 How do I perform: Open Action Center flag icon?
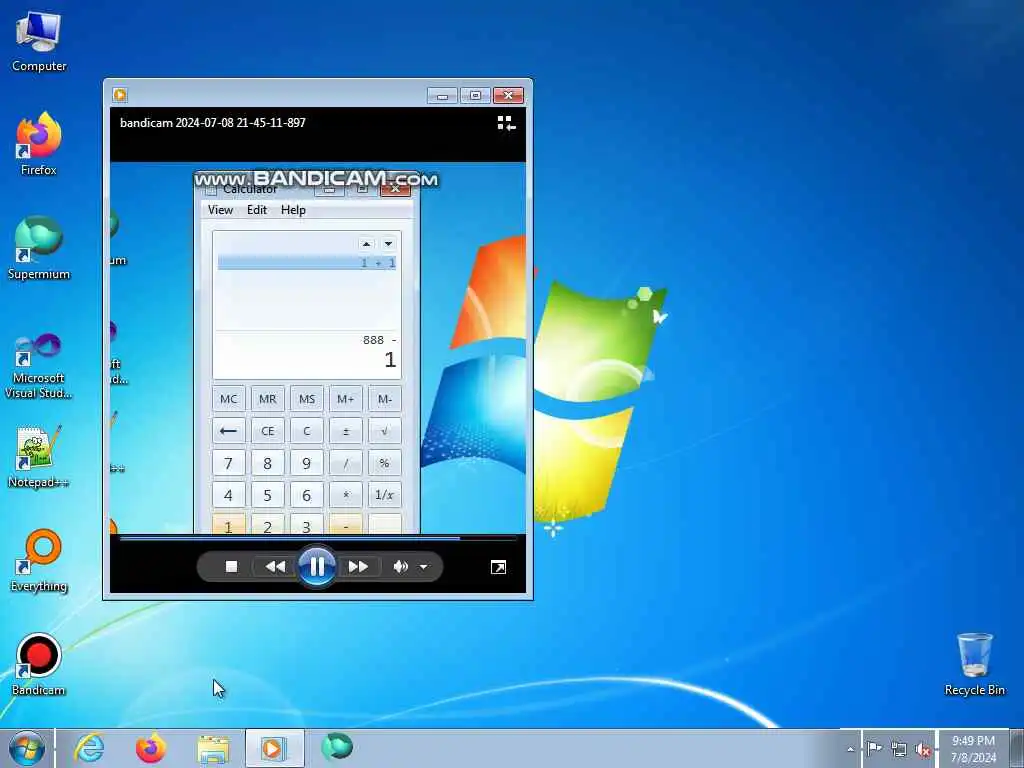click(x=874, y=748)
